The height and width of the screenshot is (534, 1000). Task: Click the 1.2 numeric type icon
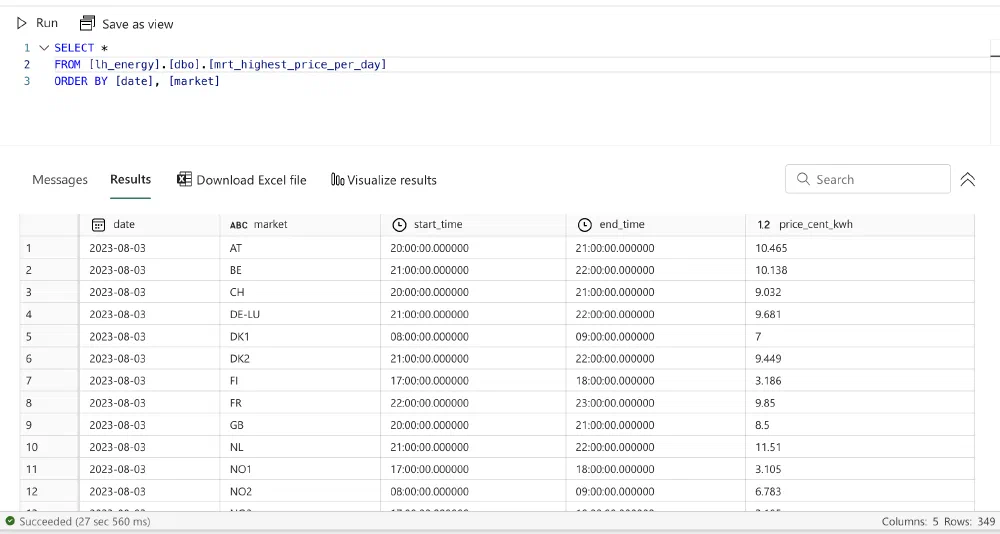(x=763, y=225)
